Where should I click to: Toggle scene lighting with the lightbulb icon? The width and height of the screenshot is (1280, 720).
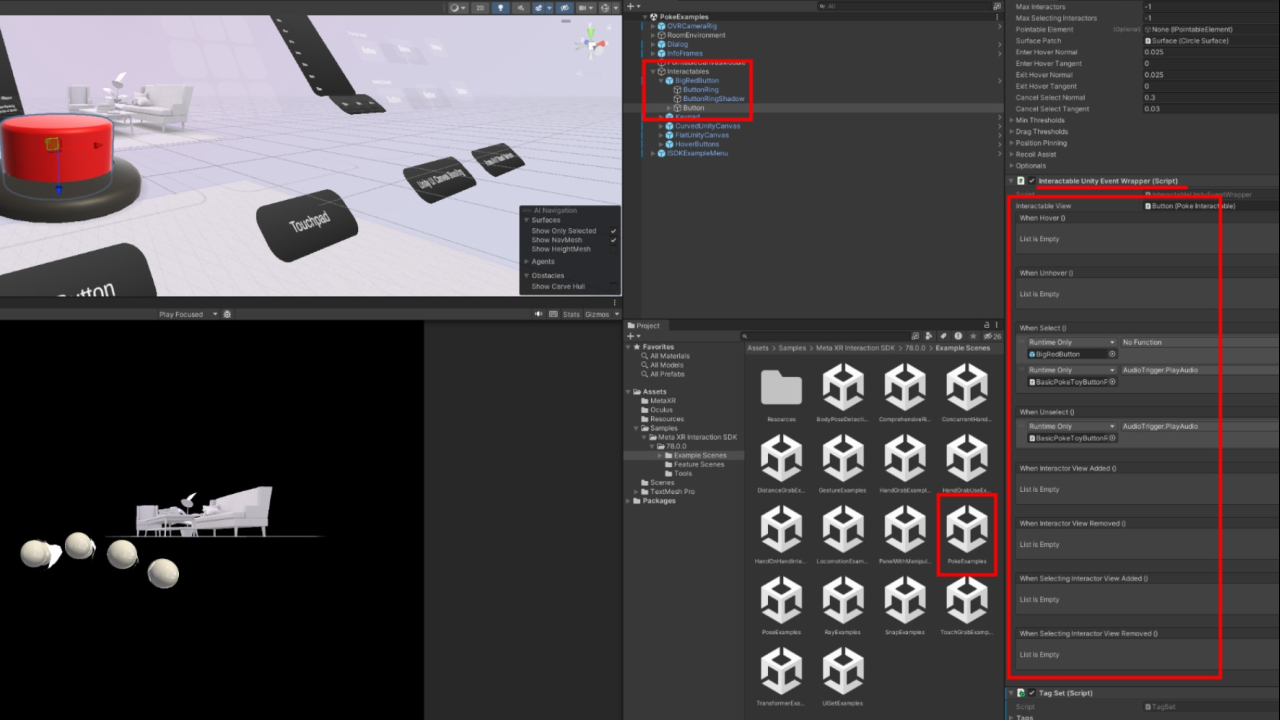(501, 8)
